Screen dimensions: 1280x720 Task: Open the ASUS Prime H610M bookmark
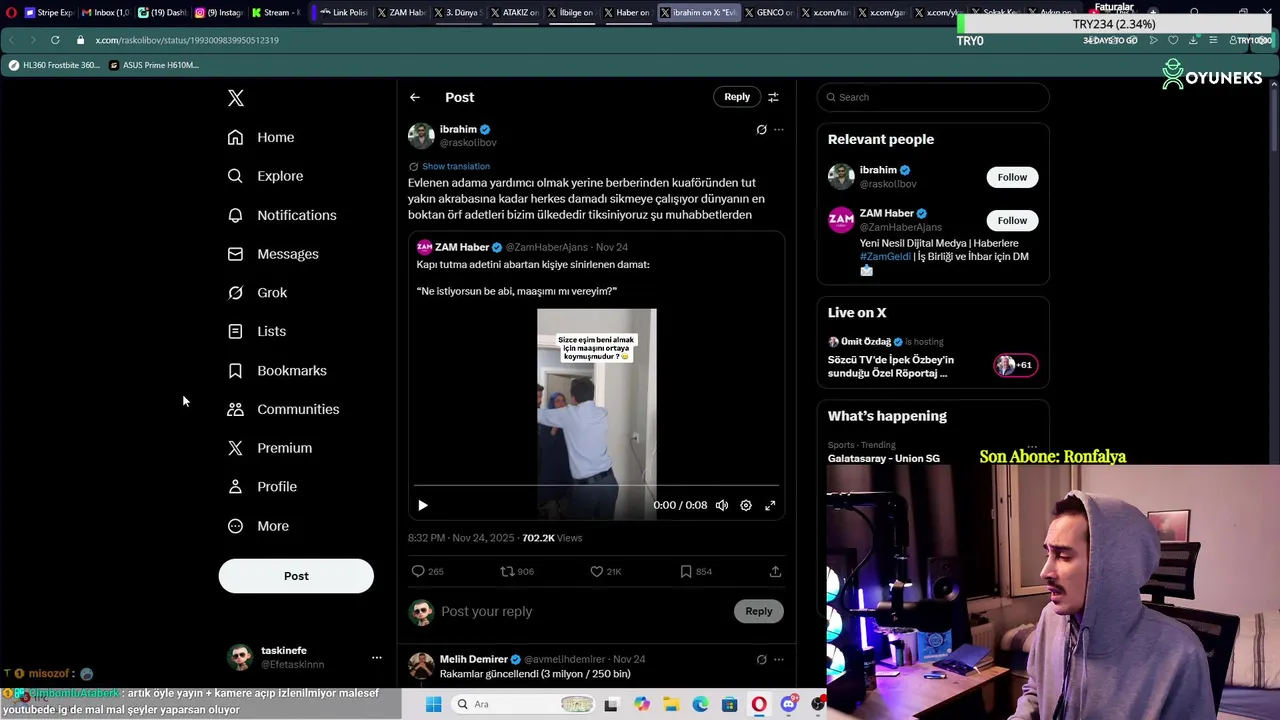[x=154, y=65]
